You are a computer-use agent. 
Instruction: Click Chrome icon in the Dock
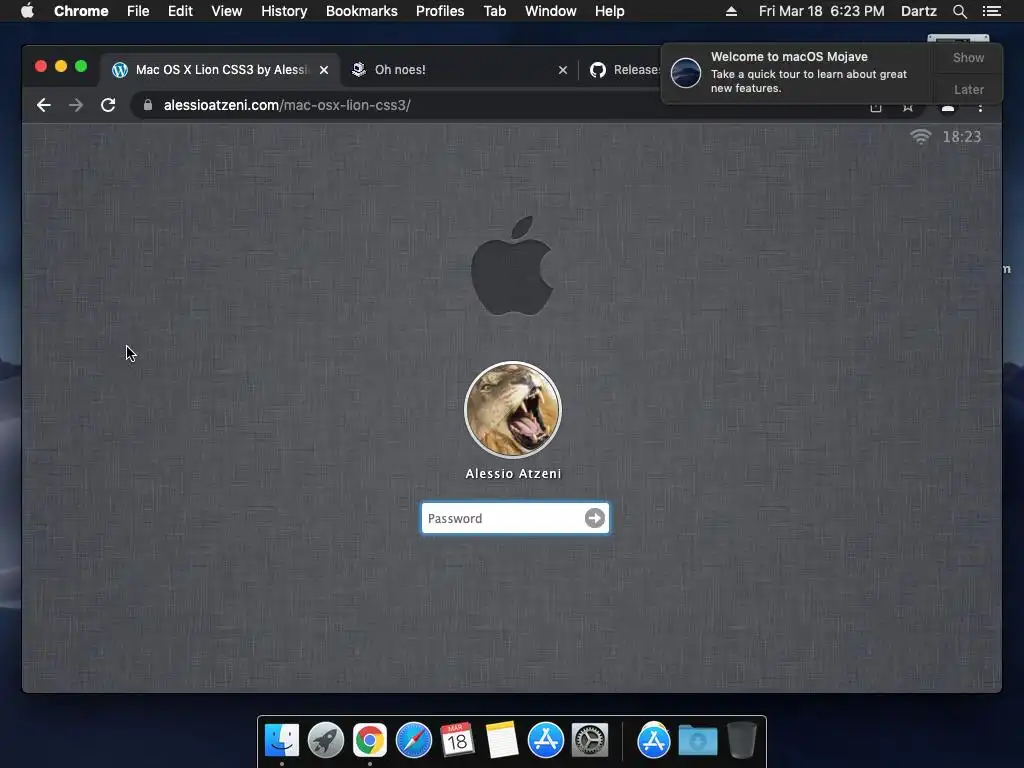click(370, 740)
